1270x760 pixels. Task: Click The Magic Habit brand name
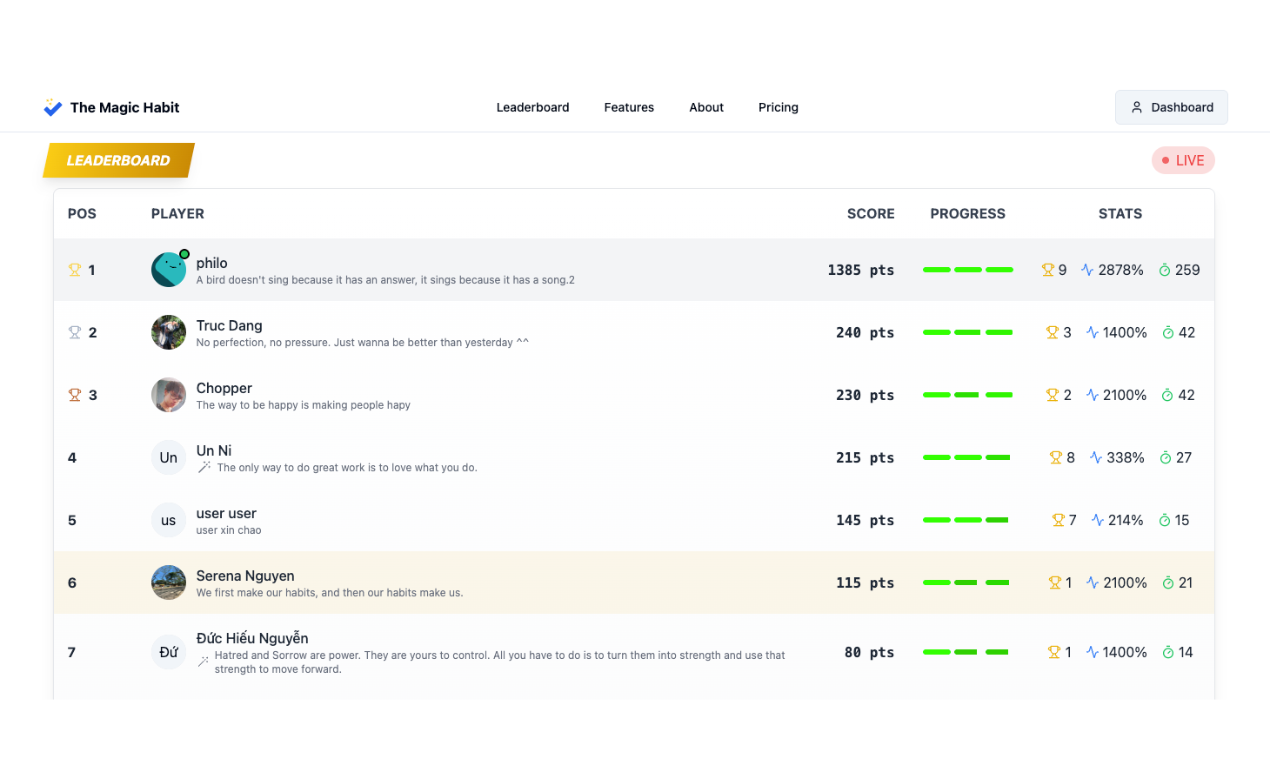(125, 107)
